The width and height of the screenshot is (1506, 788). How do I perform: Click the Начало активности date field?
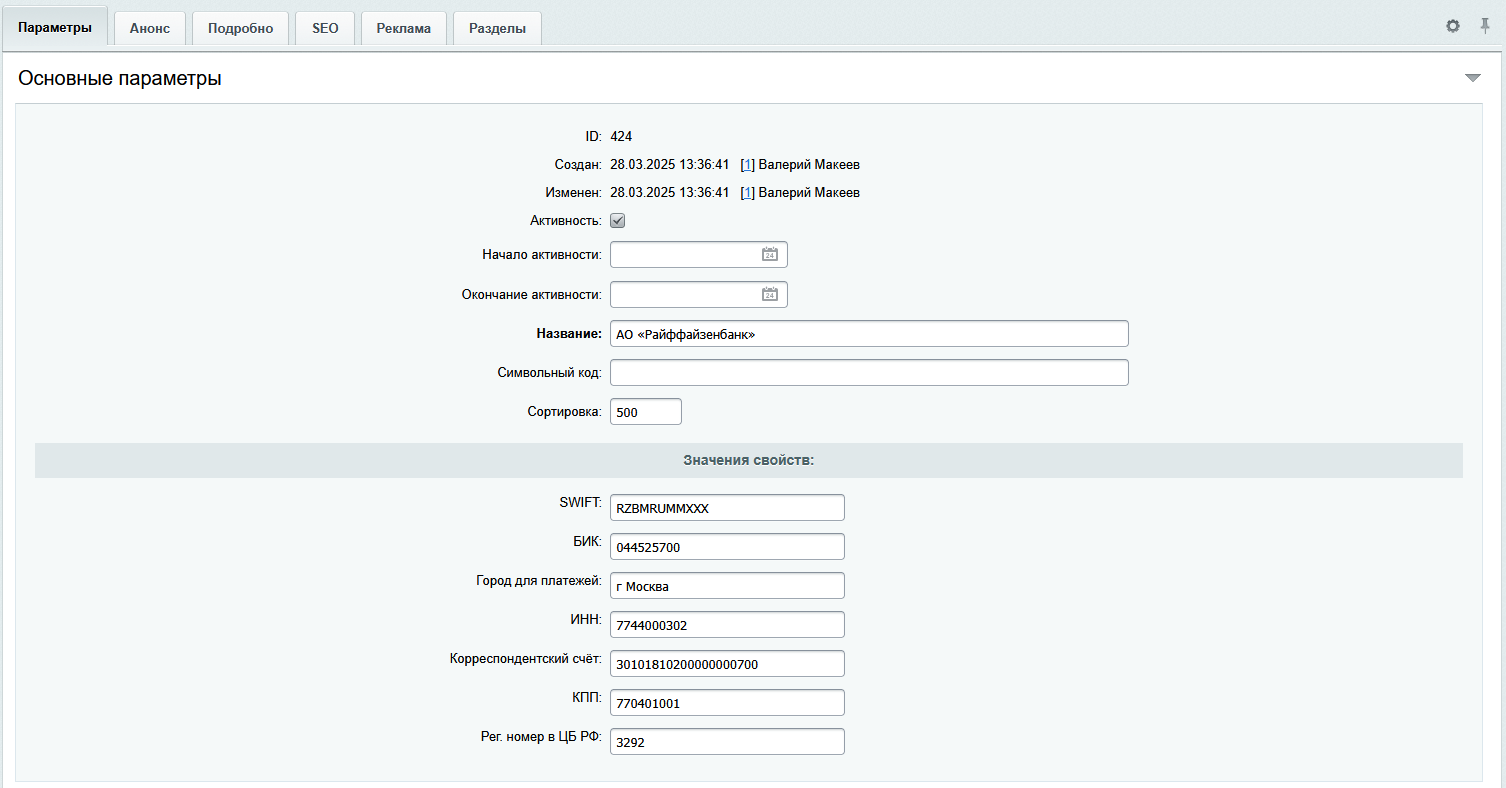click(x=699, y=254)
